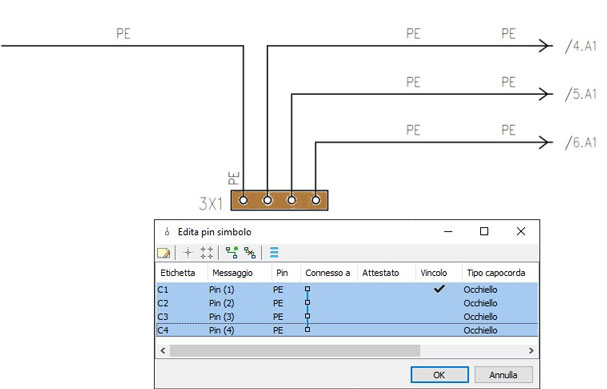Click the scrollbar right arrow
Image resolution: width=607 pixels, height=389 pixels.
click(x=531, y=350)
